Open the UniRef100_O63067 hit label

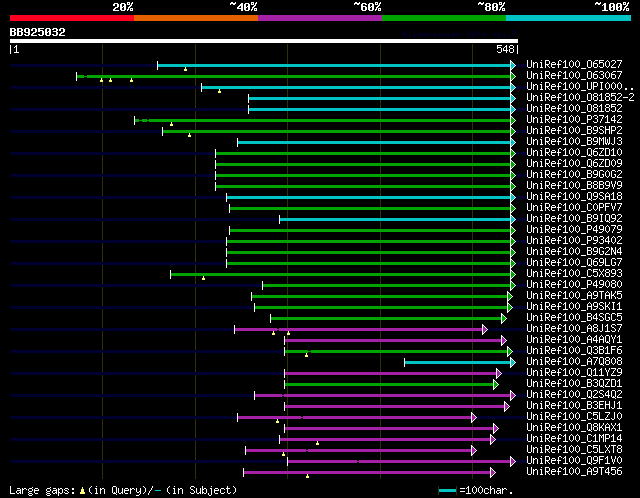coord(574,75)
